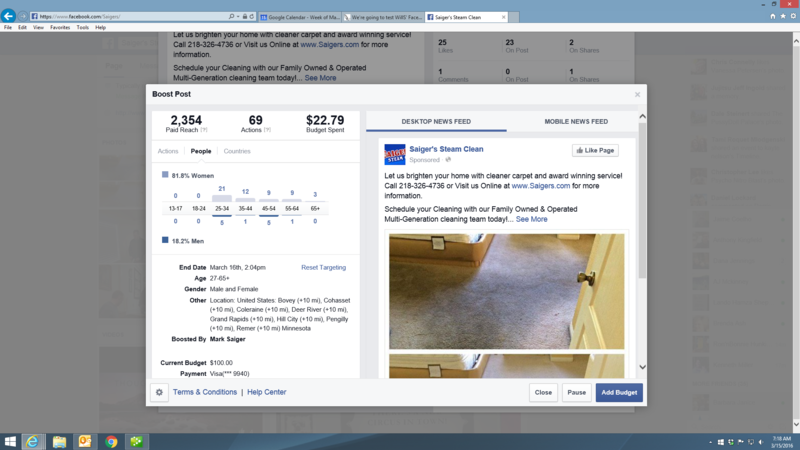Close the Saiger's Steam Clean browser tab
800x450 pixels.
(x=504, y=17)
